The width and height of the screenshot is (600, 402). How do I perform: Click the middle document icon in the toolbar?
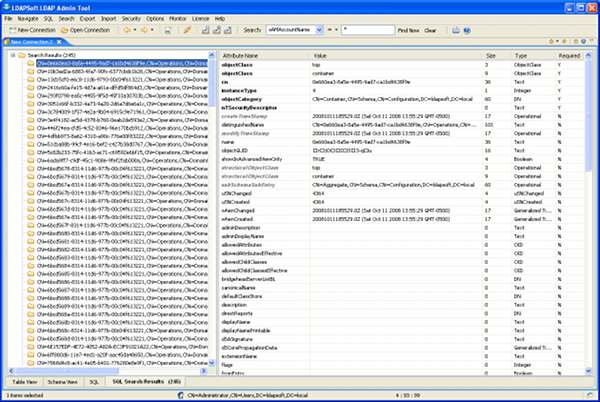point(217,30)
